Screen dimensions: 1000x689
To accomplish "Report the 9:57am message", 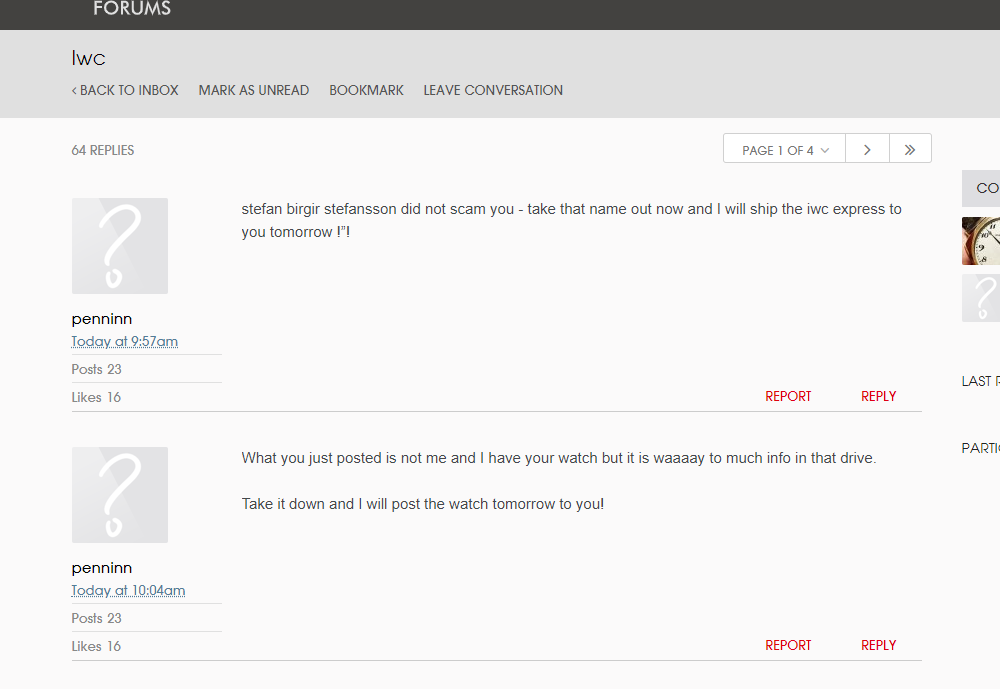I will coord(788,396).
